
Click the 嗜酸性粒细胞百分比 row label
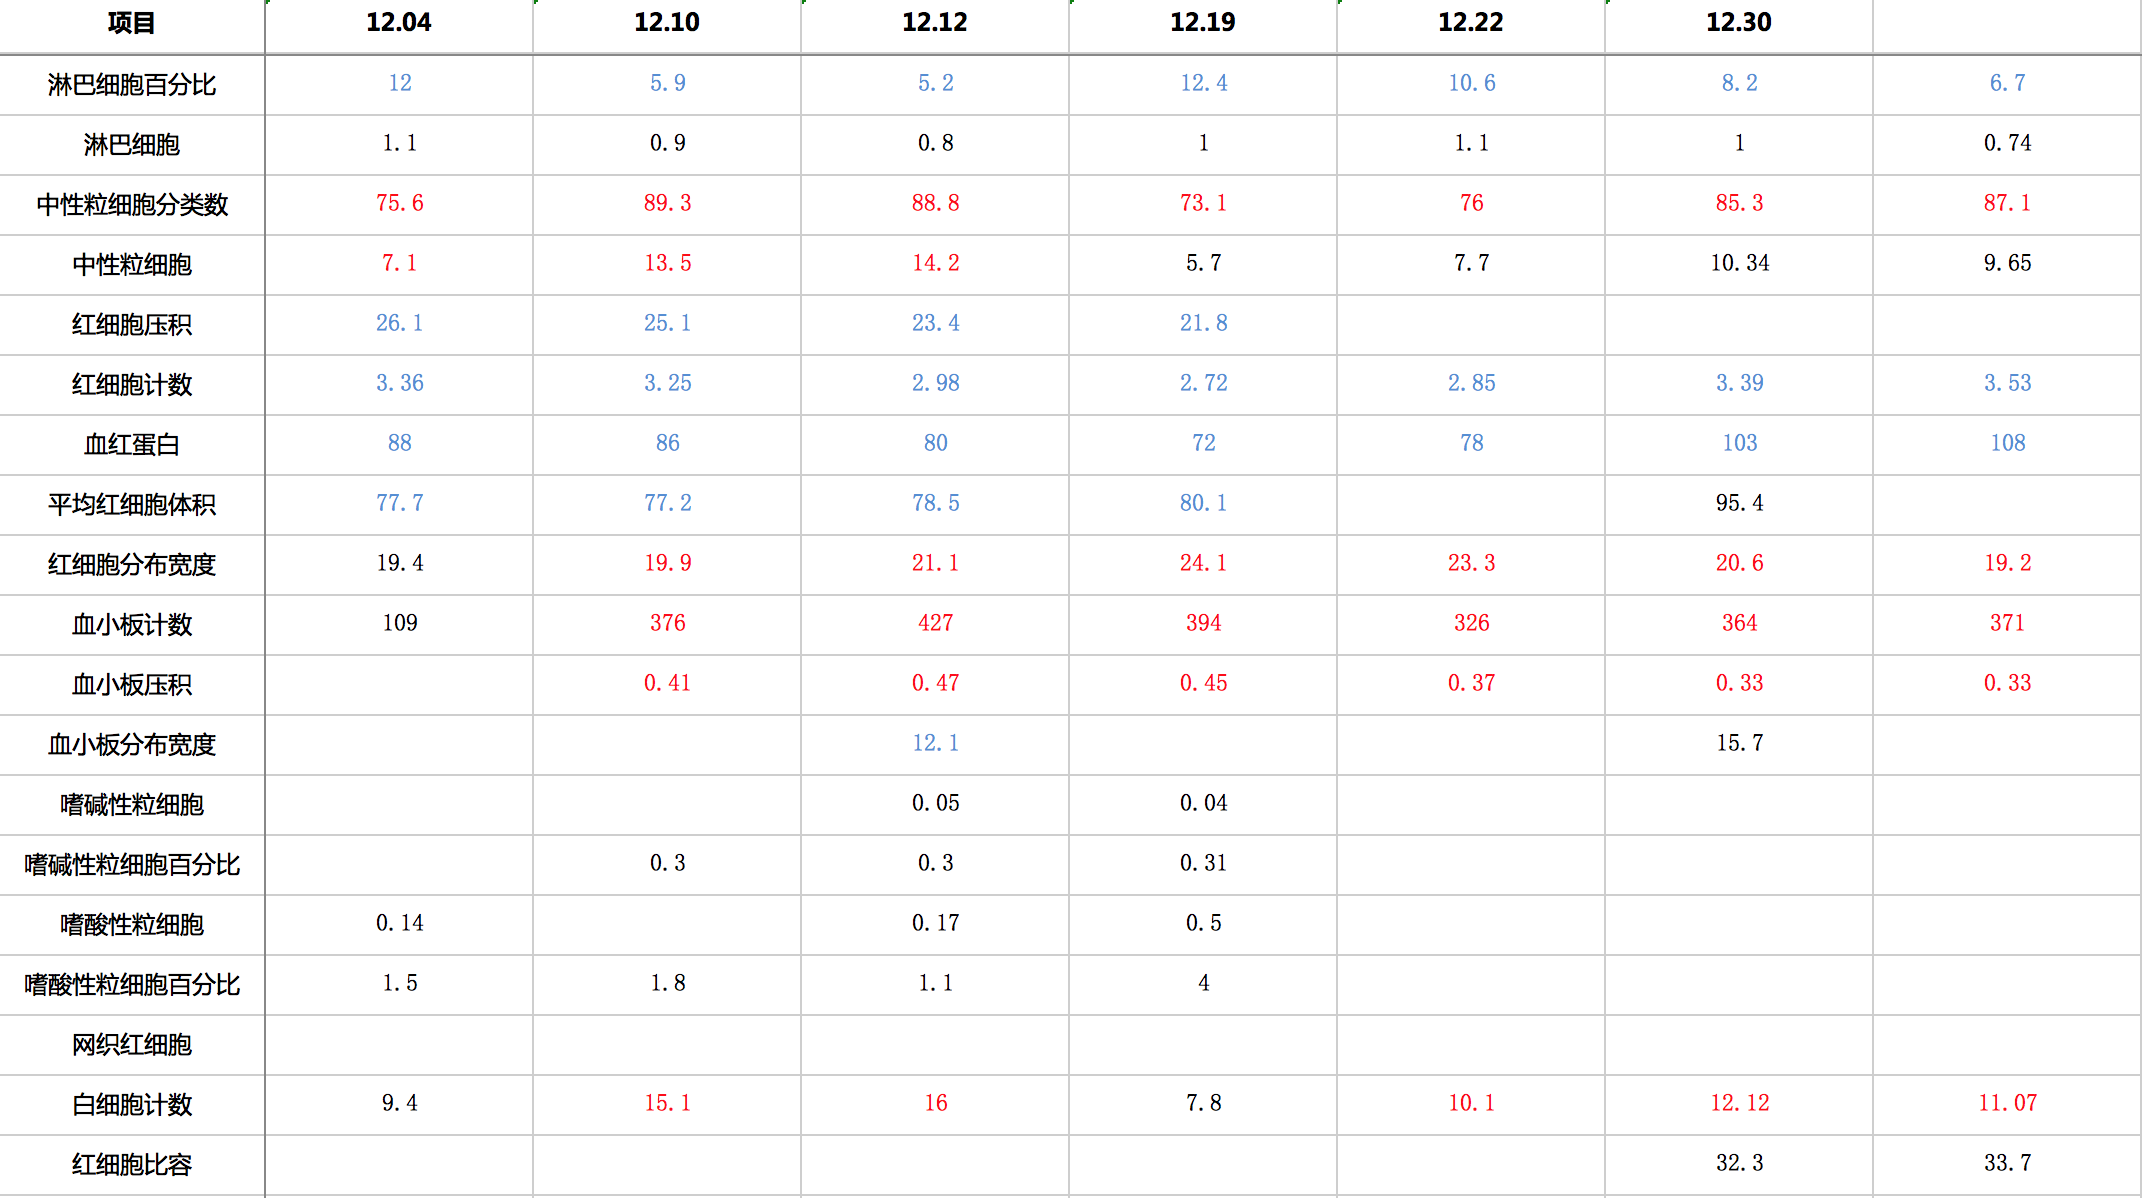pyautogui.click(x=132, y=985)
